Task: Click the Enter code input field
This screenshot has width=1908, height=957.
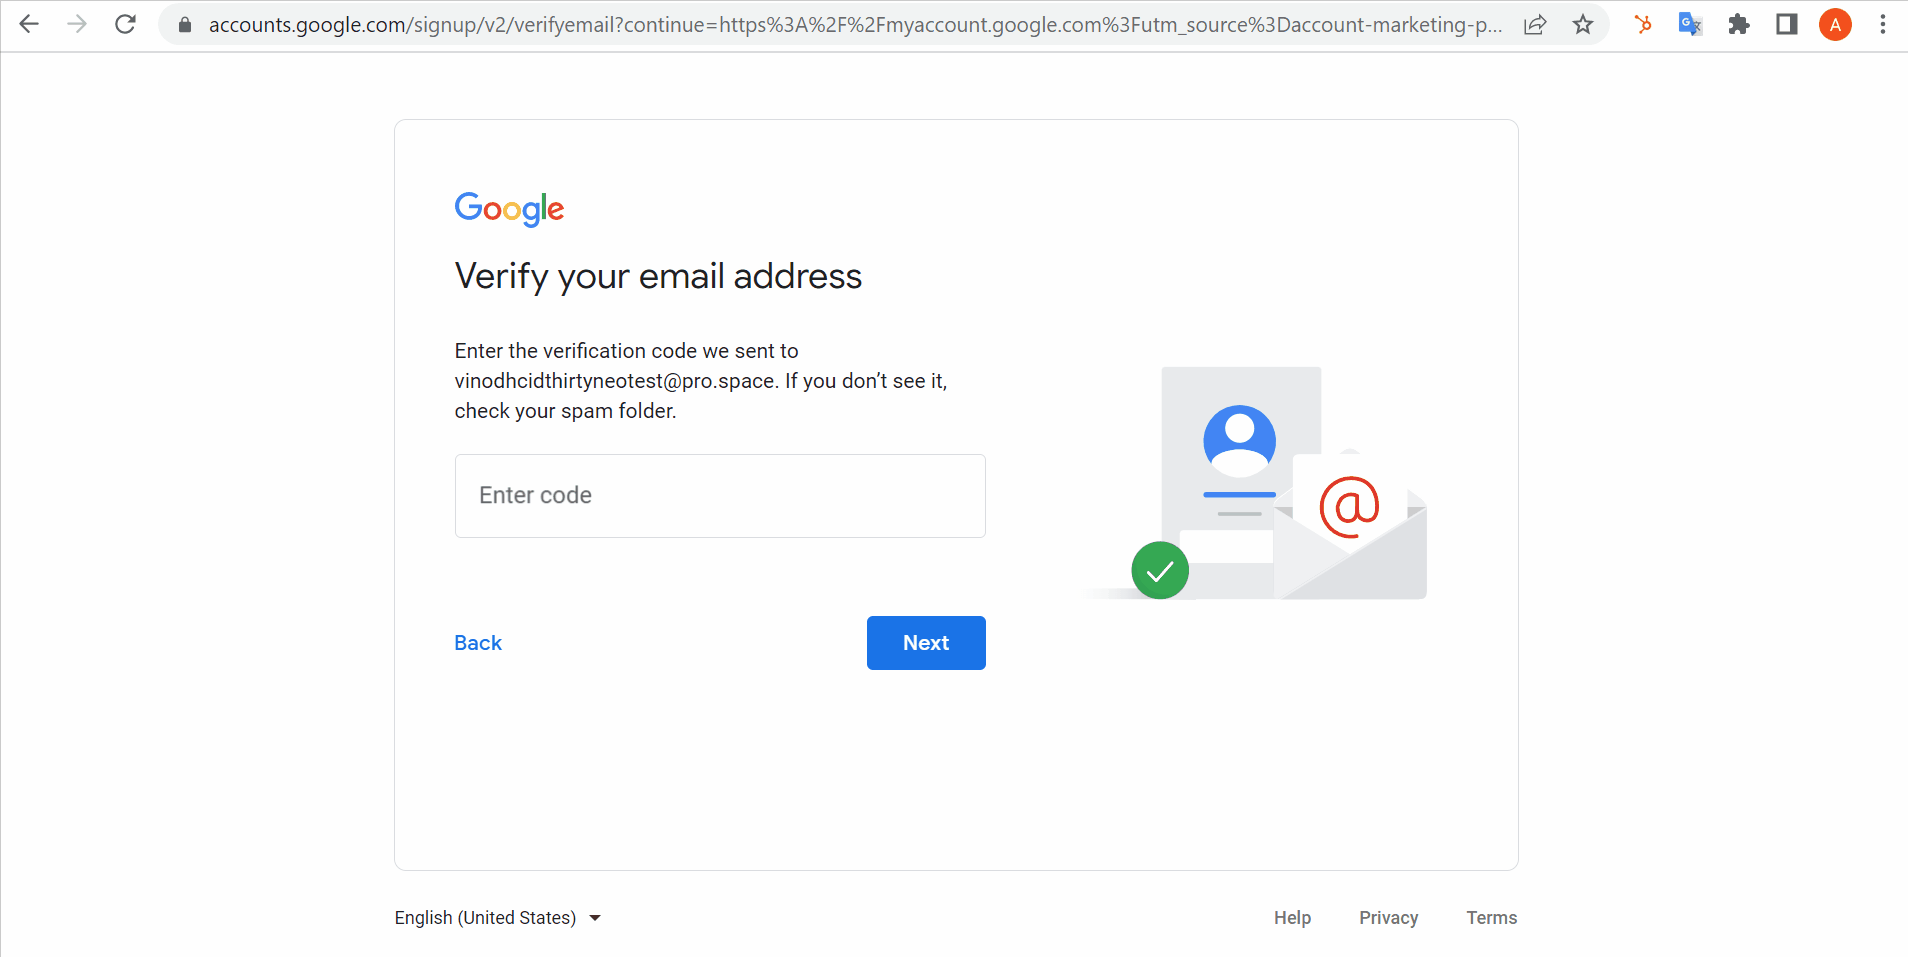Action: pos(720,496)
